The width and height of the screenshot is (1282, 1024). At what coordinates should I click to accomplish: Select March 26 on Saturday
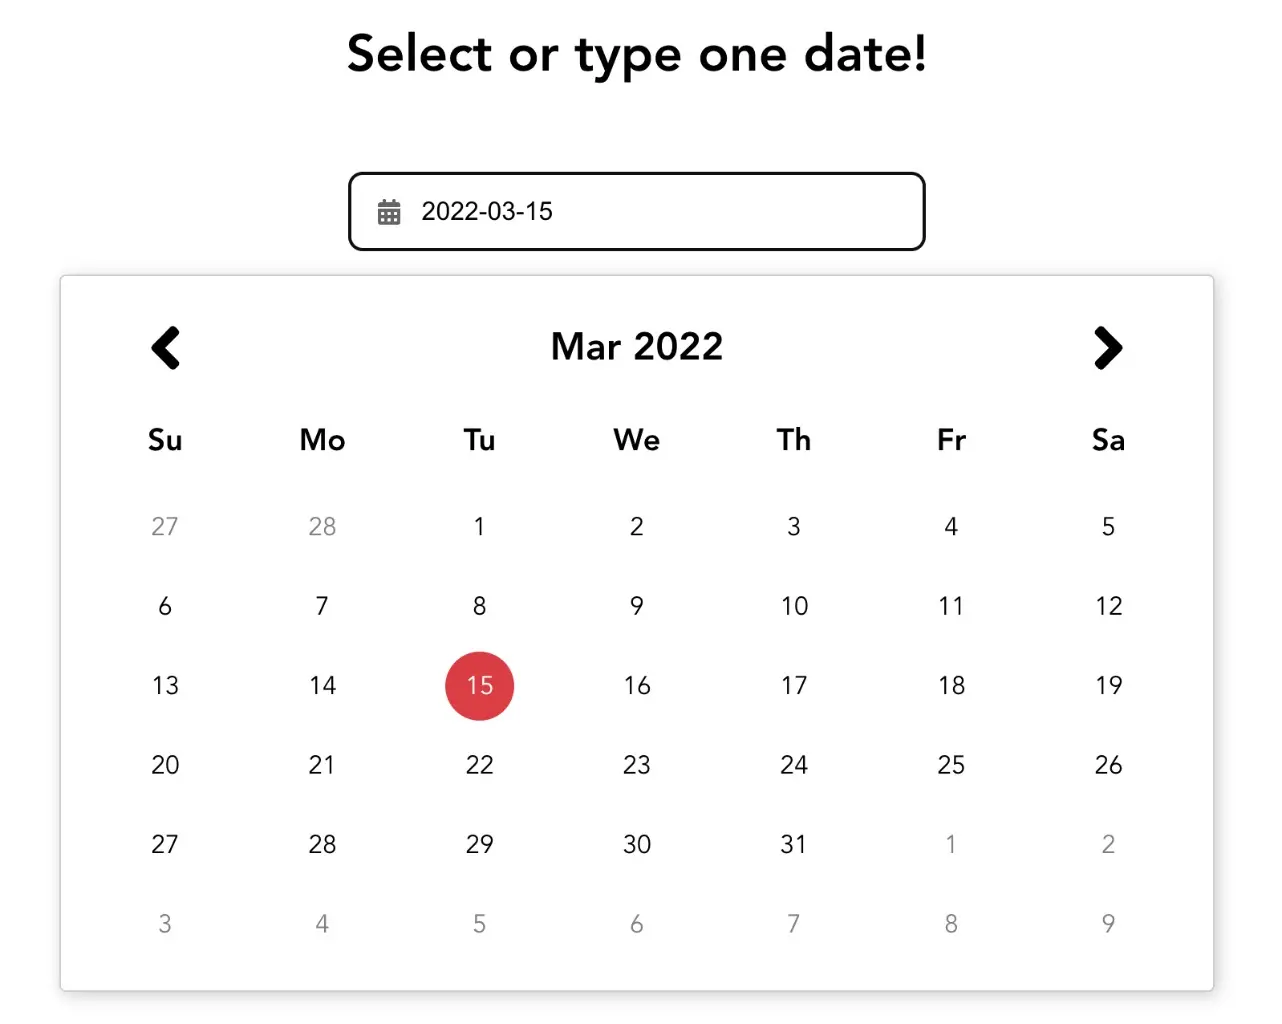coord(1108,765)
